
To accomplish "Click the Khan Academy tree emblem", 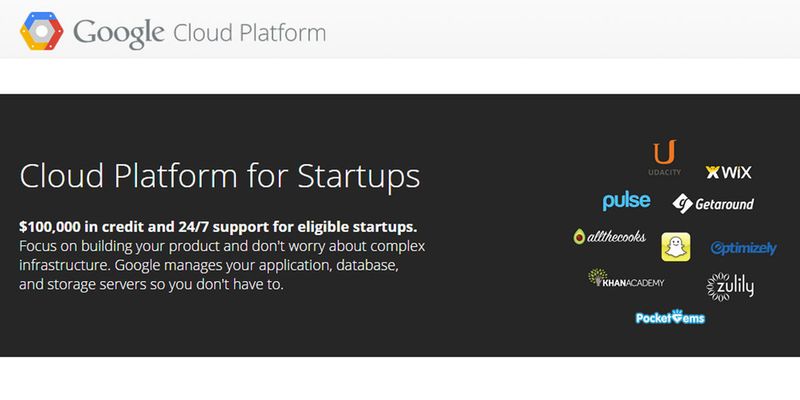I will point(597,277).
